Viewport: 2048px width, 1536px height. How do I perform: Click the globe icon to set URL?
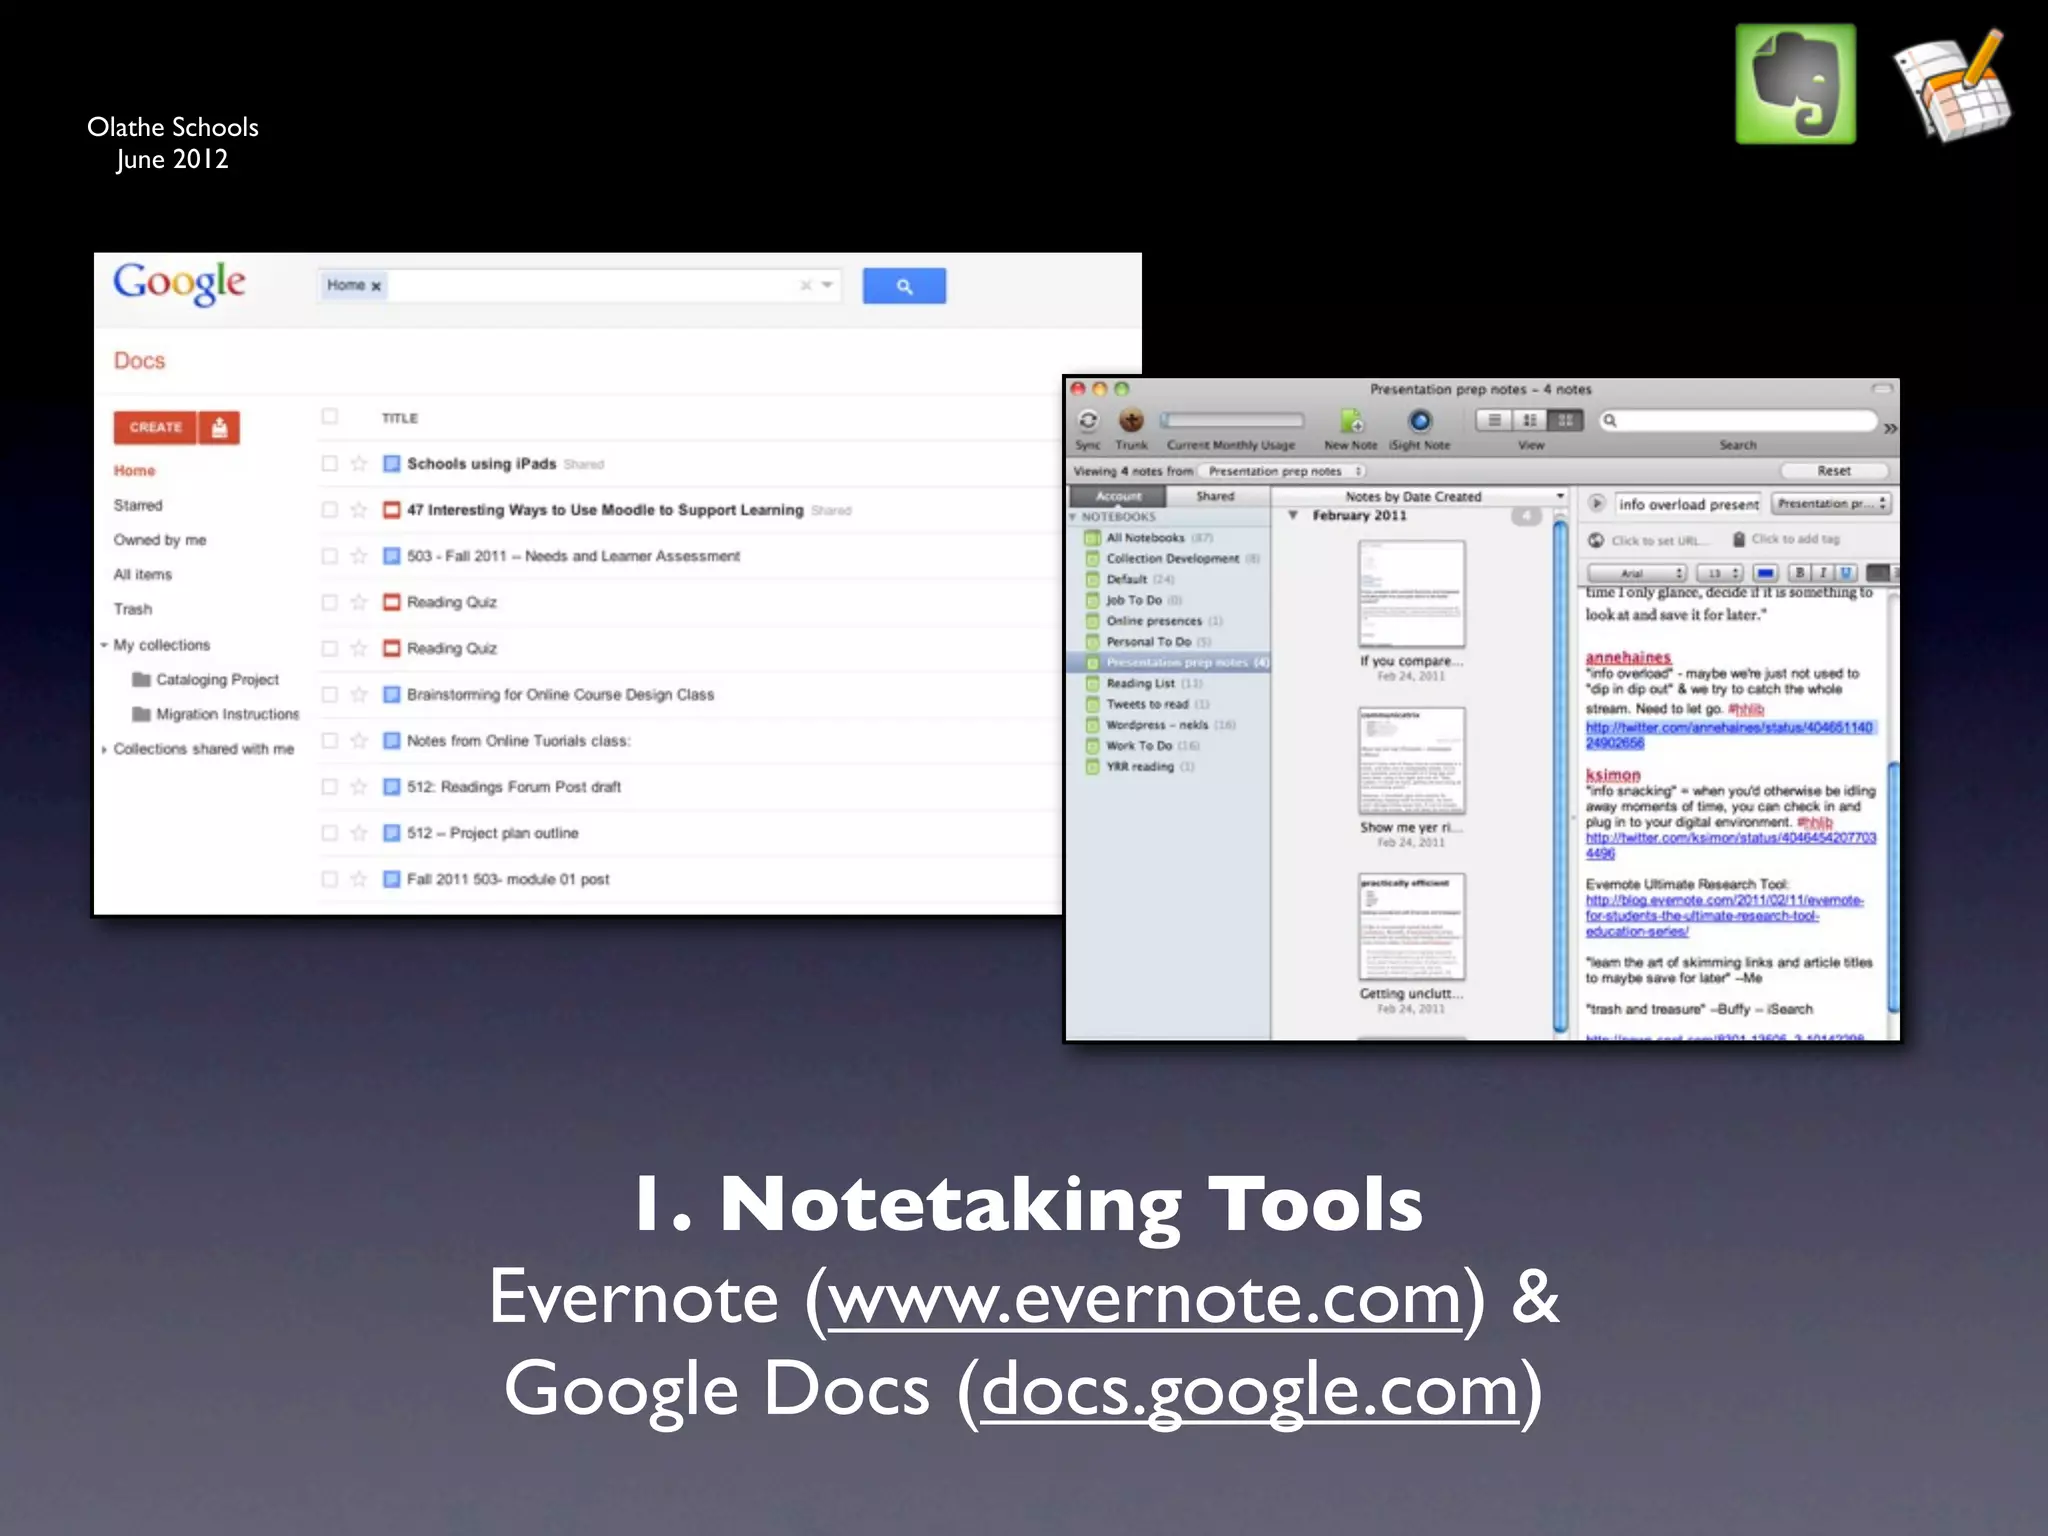coord(1597,540)
